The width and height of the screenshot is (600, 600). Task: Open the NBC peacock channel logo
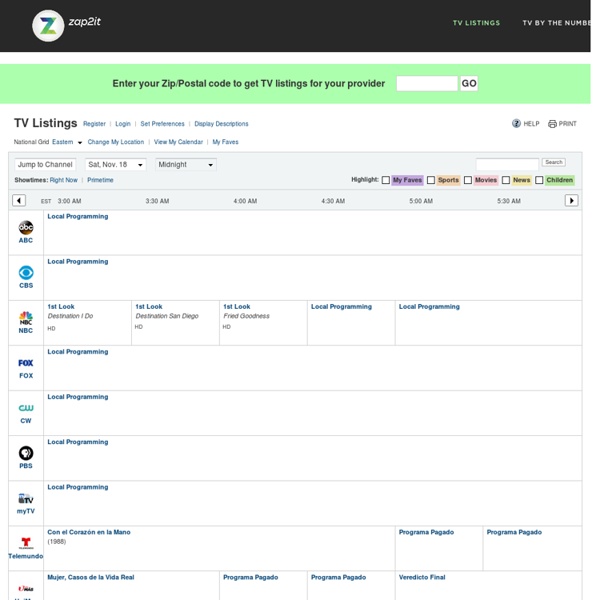point(26,319)
